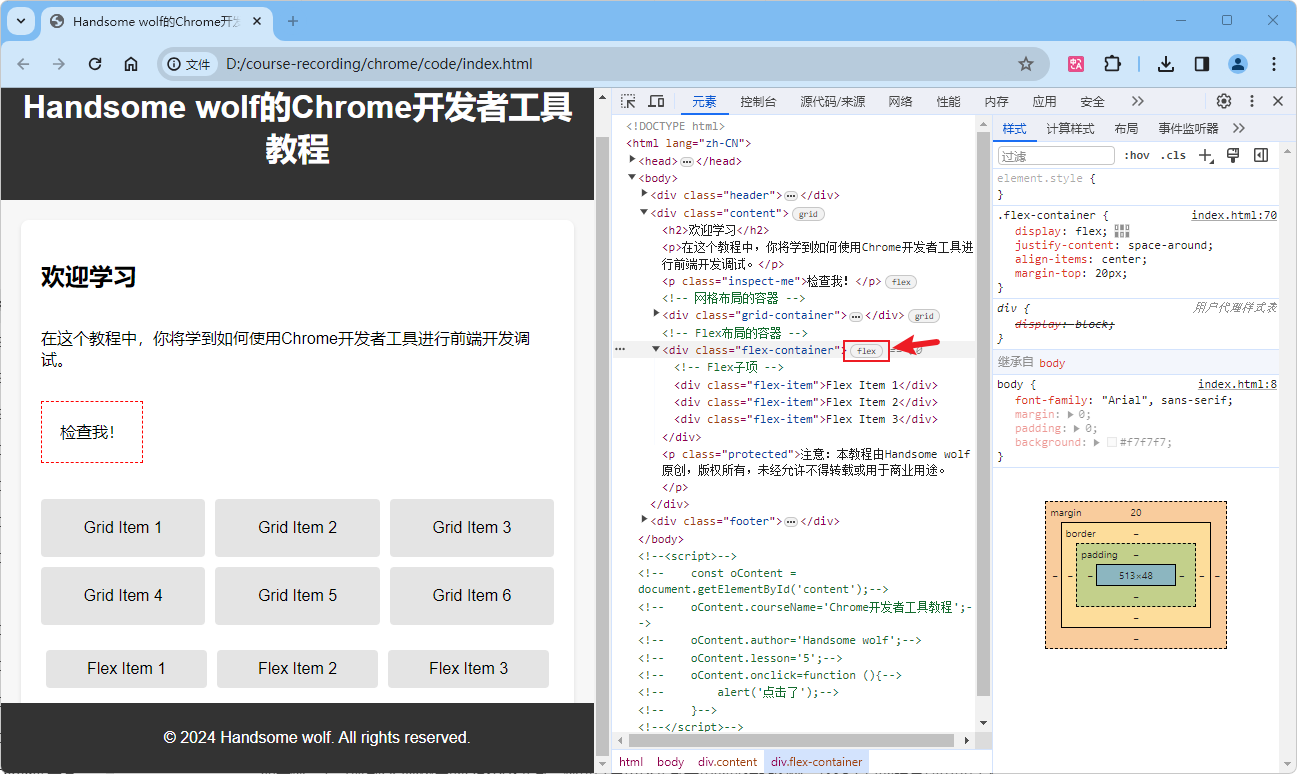Click the #f7f7f7 background color swatch
The height and width of the screenshot is (774, 1297).
coord(1112,442)
